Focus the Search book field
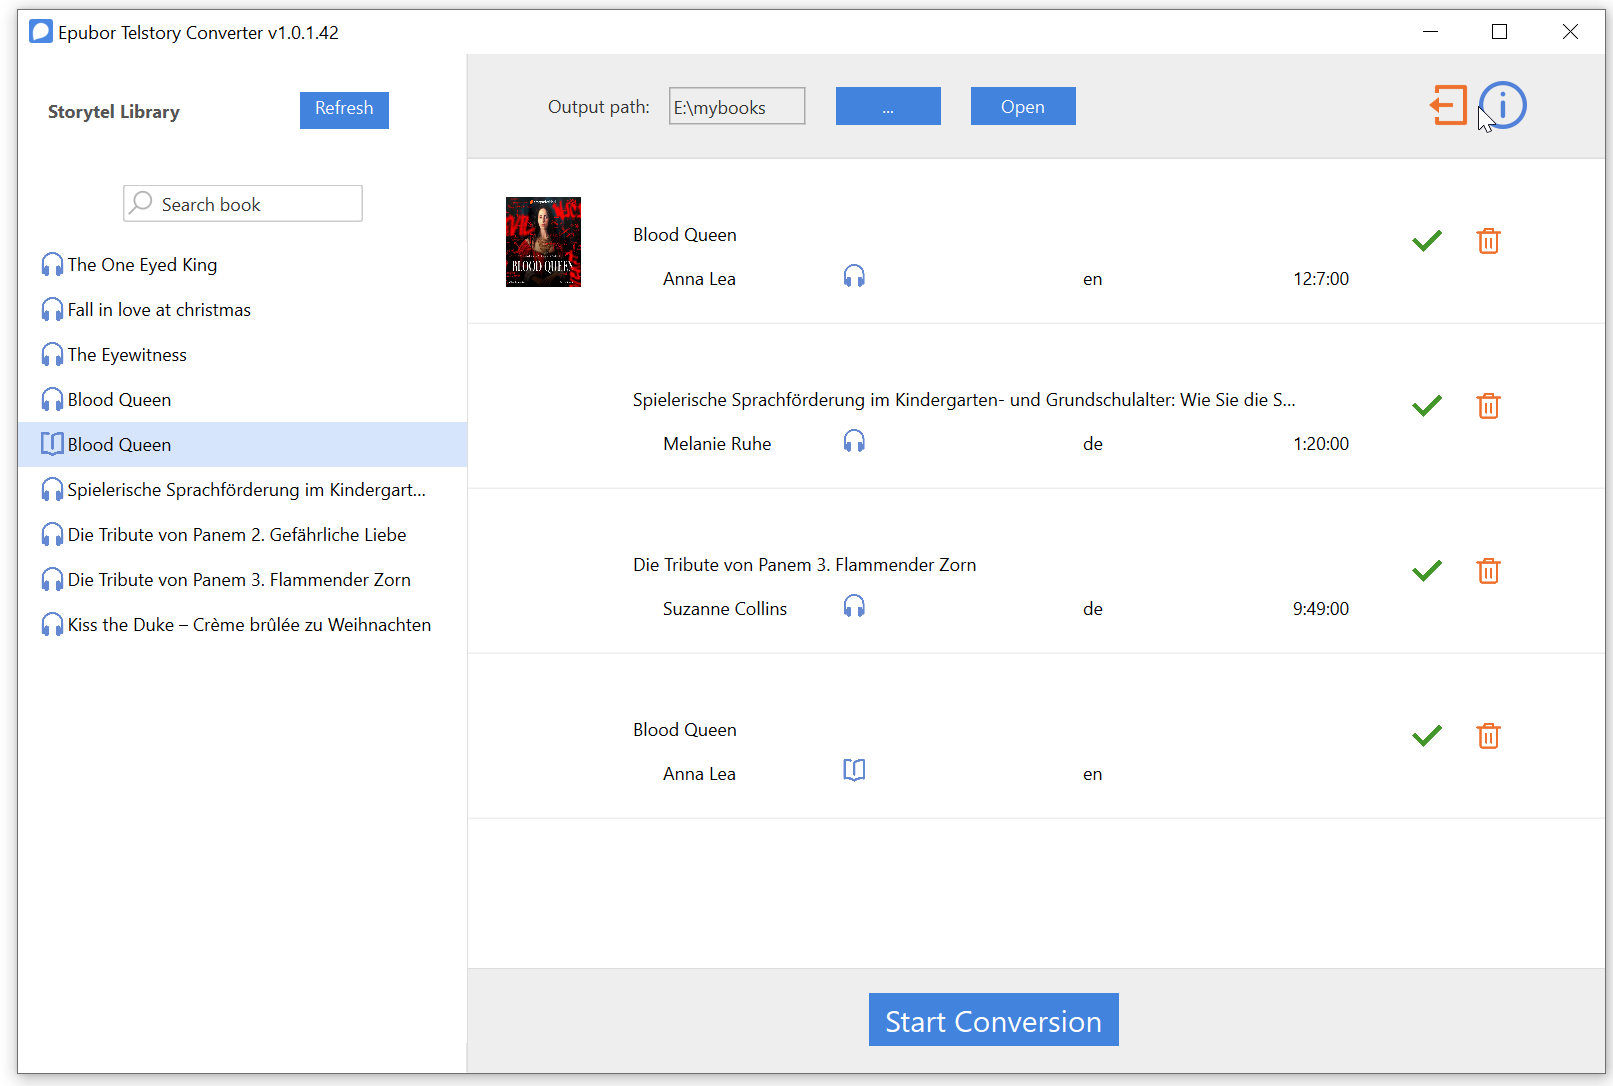The height and width of the screenshot is (1086, 1613). coord(243,203)
